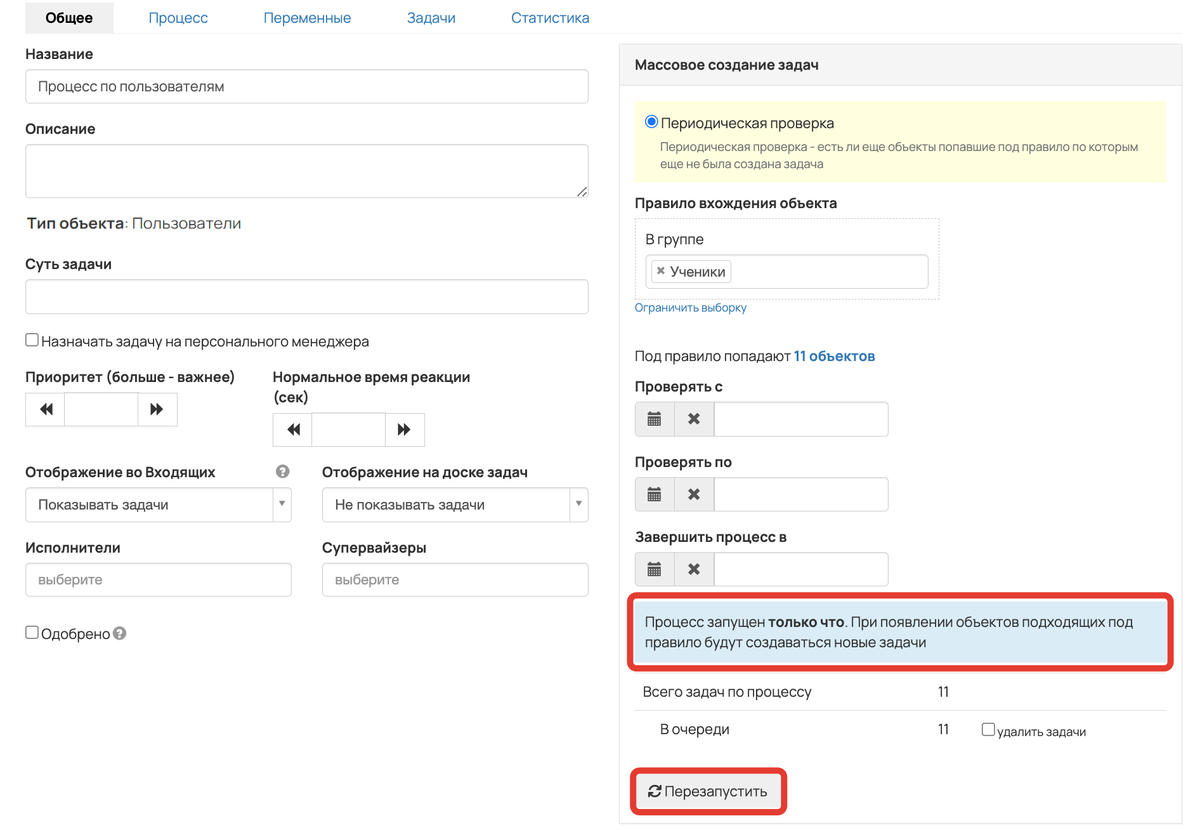This screenshot has height=830, width=1200.
Task: Click the Суть задачи input field
Action: point(307,297)
